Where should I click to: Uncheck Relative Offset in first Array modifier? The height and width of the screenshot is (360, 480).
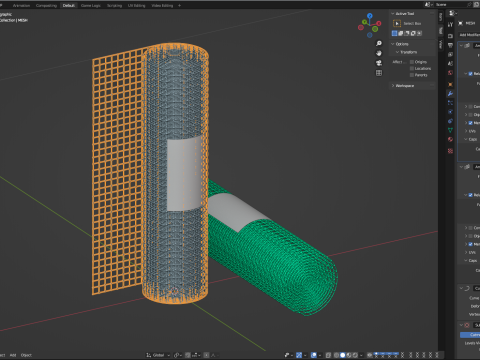471,74
